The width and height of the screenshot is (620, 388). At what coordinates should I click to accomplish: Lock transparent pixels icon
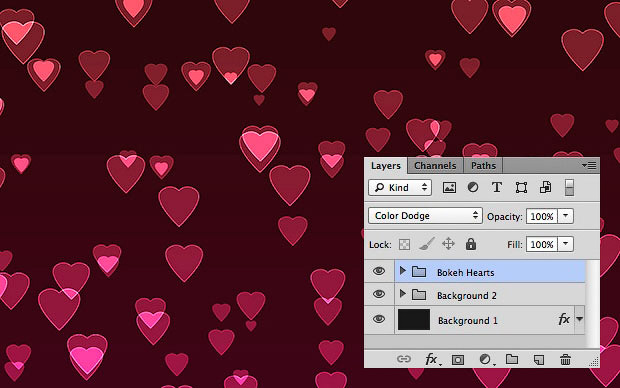[x=404, y=244]
